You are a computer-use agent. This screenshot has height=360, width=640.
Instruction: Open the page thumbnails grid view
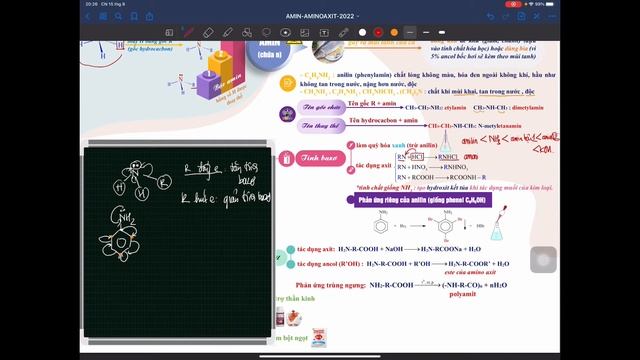pos(103,16)
